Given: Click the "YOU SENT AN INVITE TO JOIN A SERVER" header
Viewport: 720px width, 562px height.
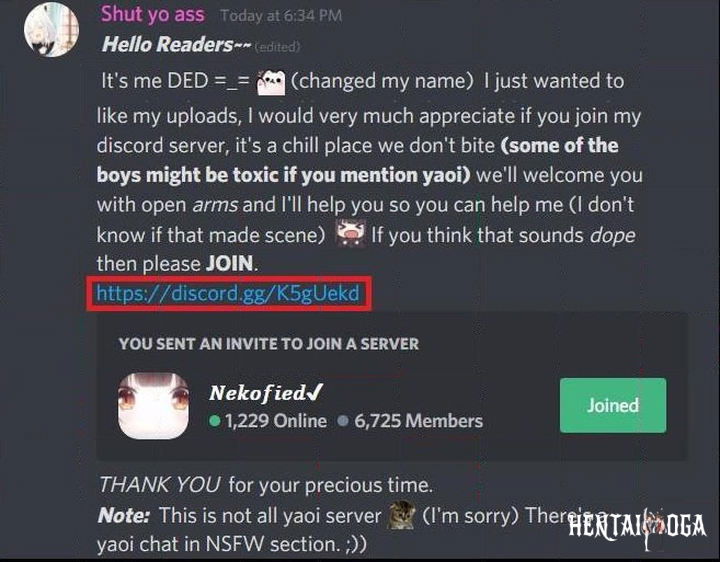Looking at the screenshot, I should point(269,344).
